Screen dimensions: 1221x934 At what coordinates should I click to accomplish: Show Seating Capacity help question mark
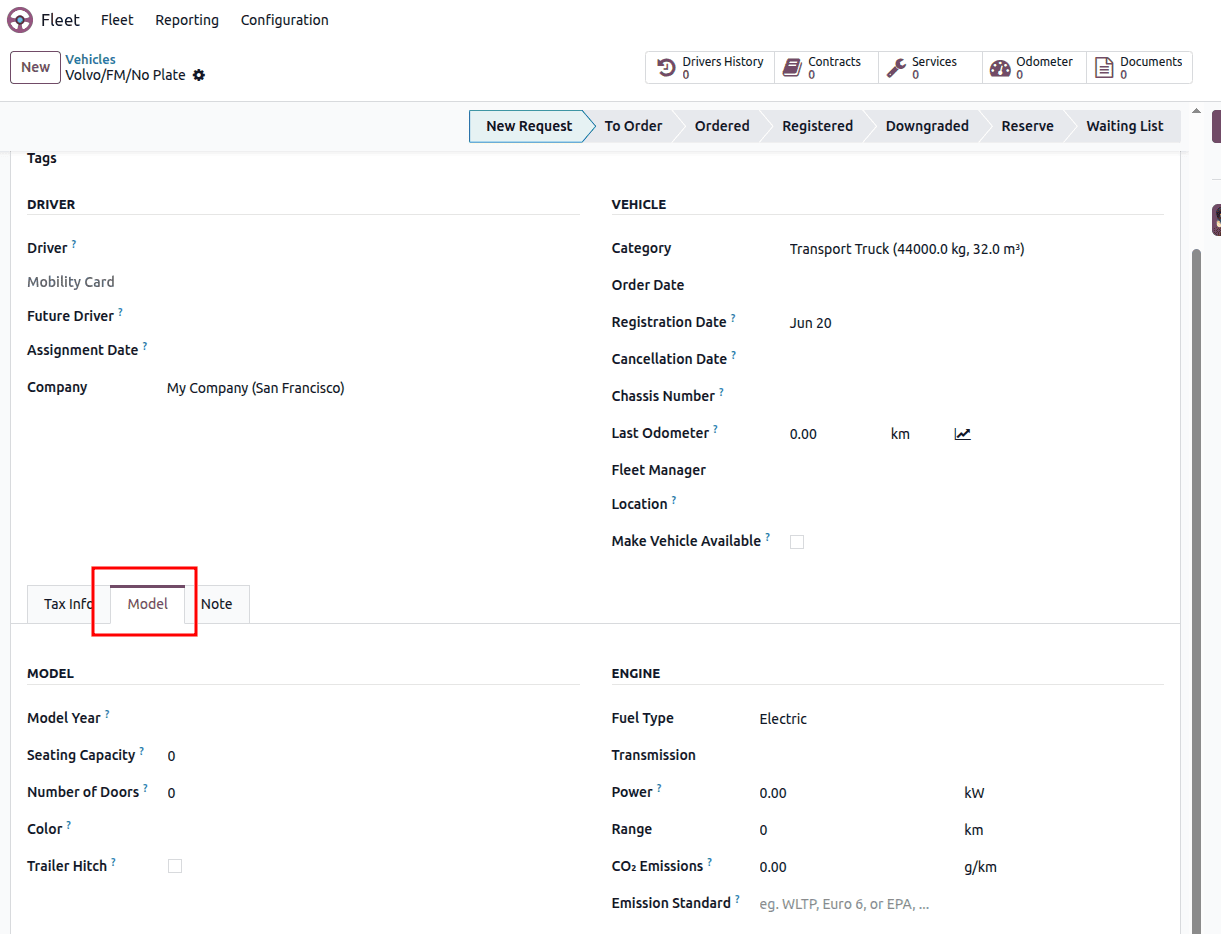tap(142, 751)
